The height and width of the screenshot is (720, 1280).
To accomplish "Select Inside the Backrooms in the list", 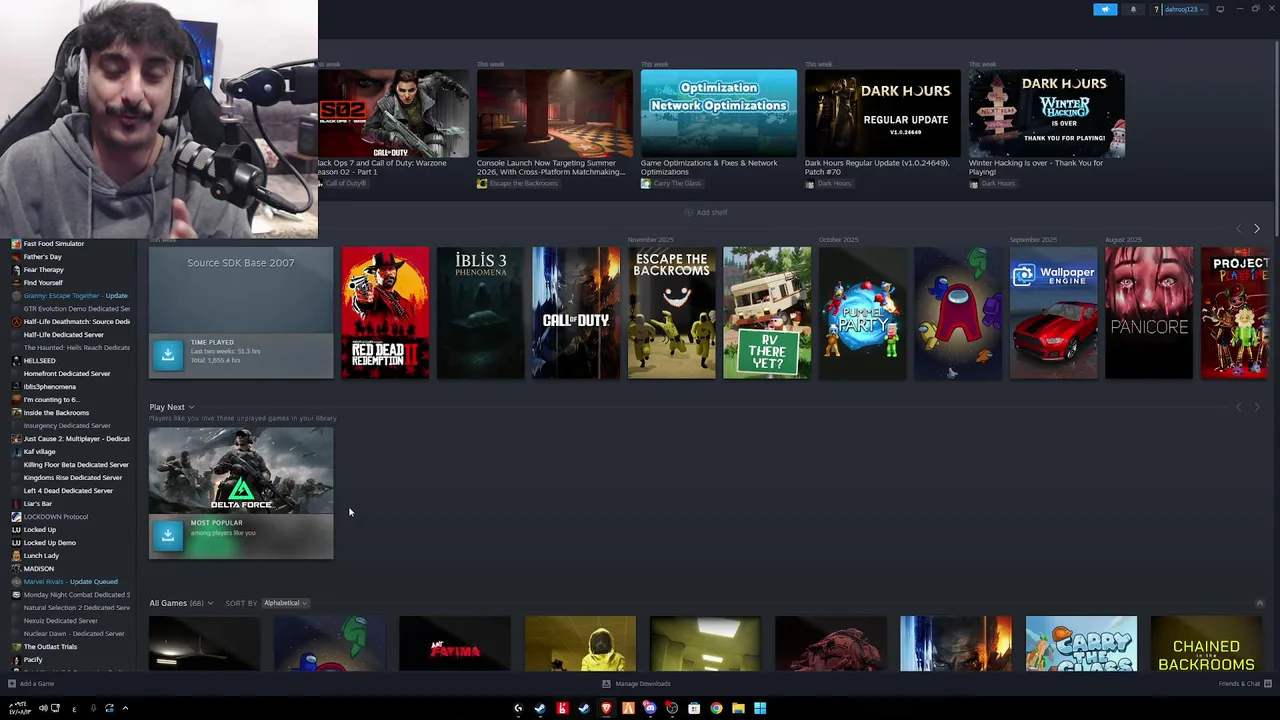I will [x=56, y=413].
